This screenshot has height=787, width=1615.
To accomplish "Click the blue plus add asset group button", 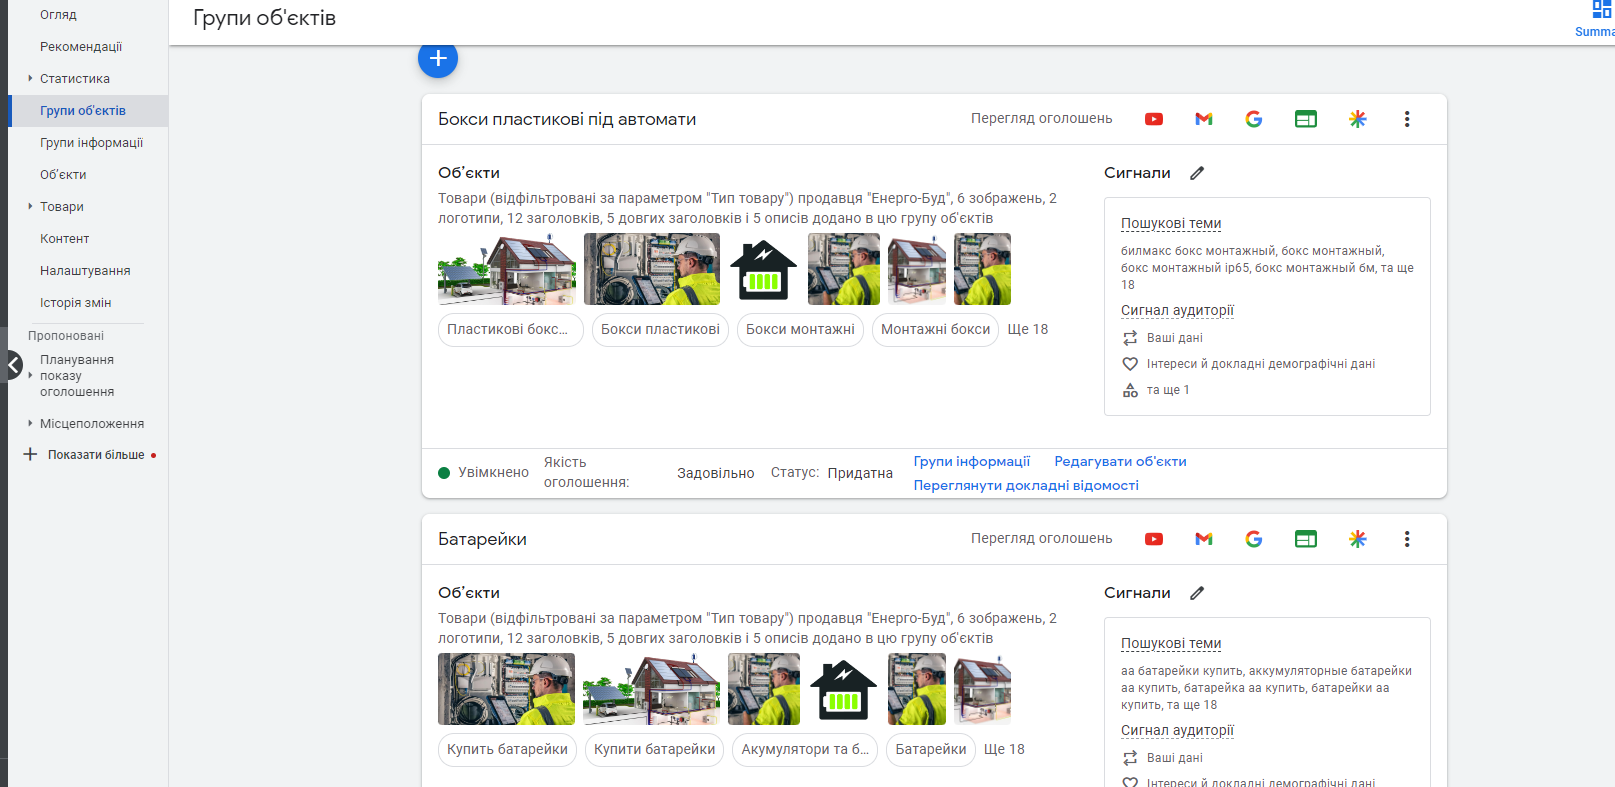I will (x=438, y=59).
